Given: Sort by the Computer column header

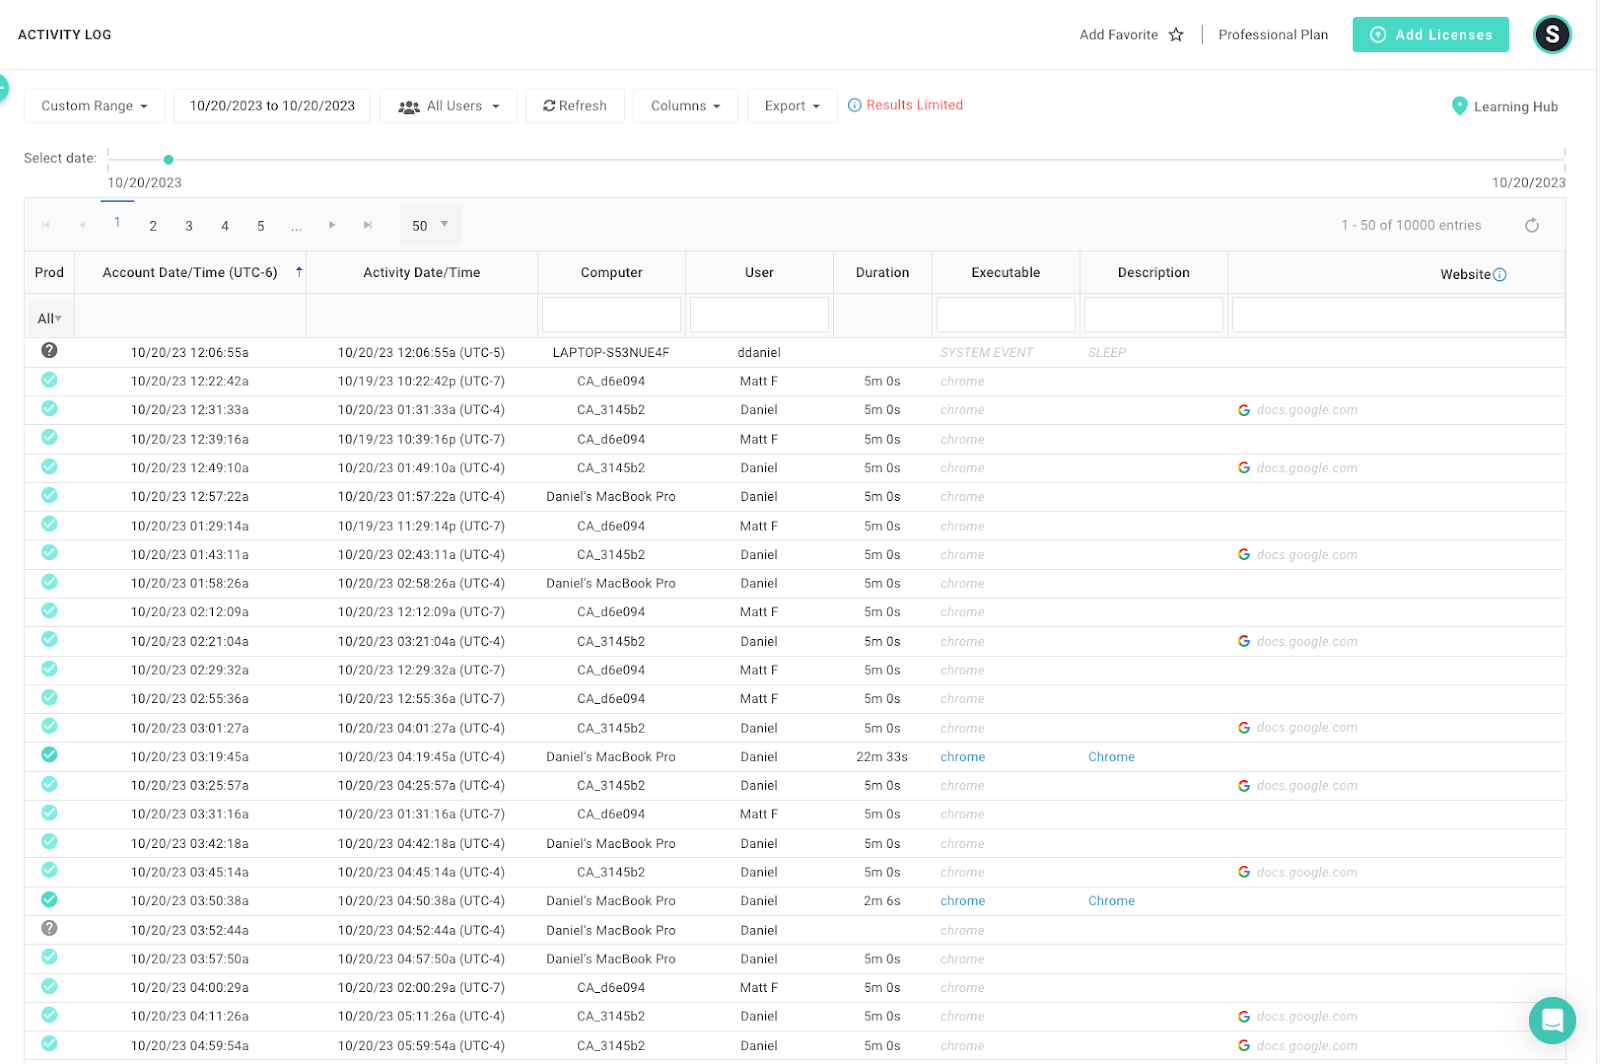Looking at the screenshot, I should [x=611, y=272].
